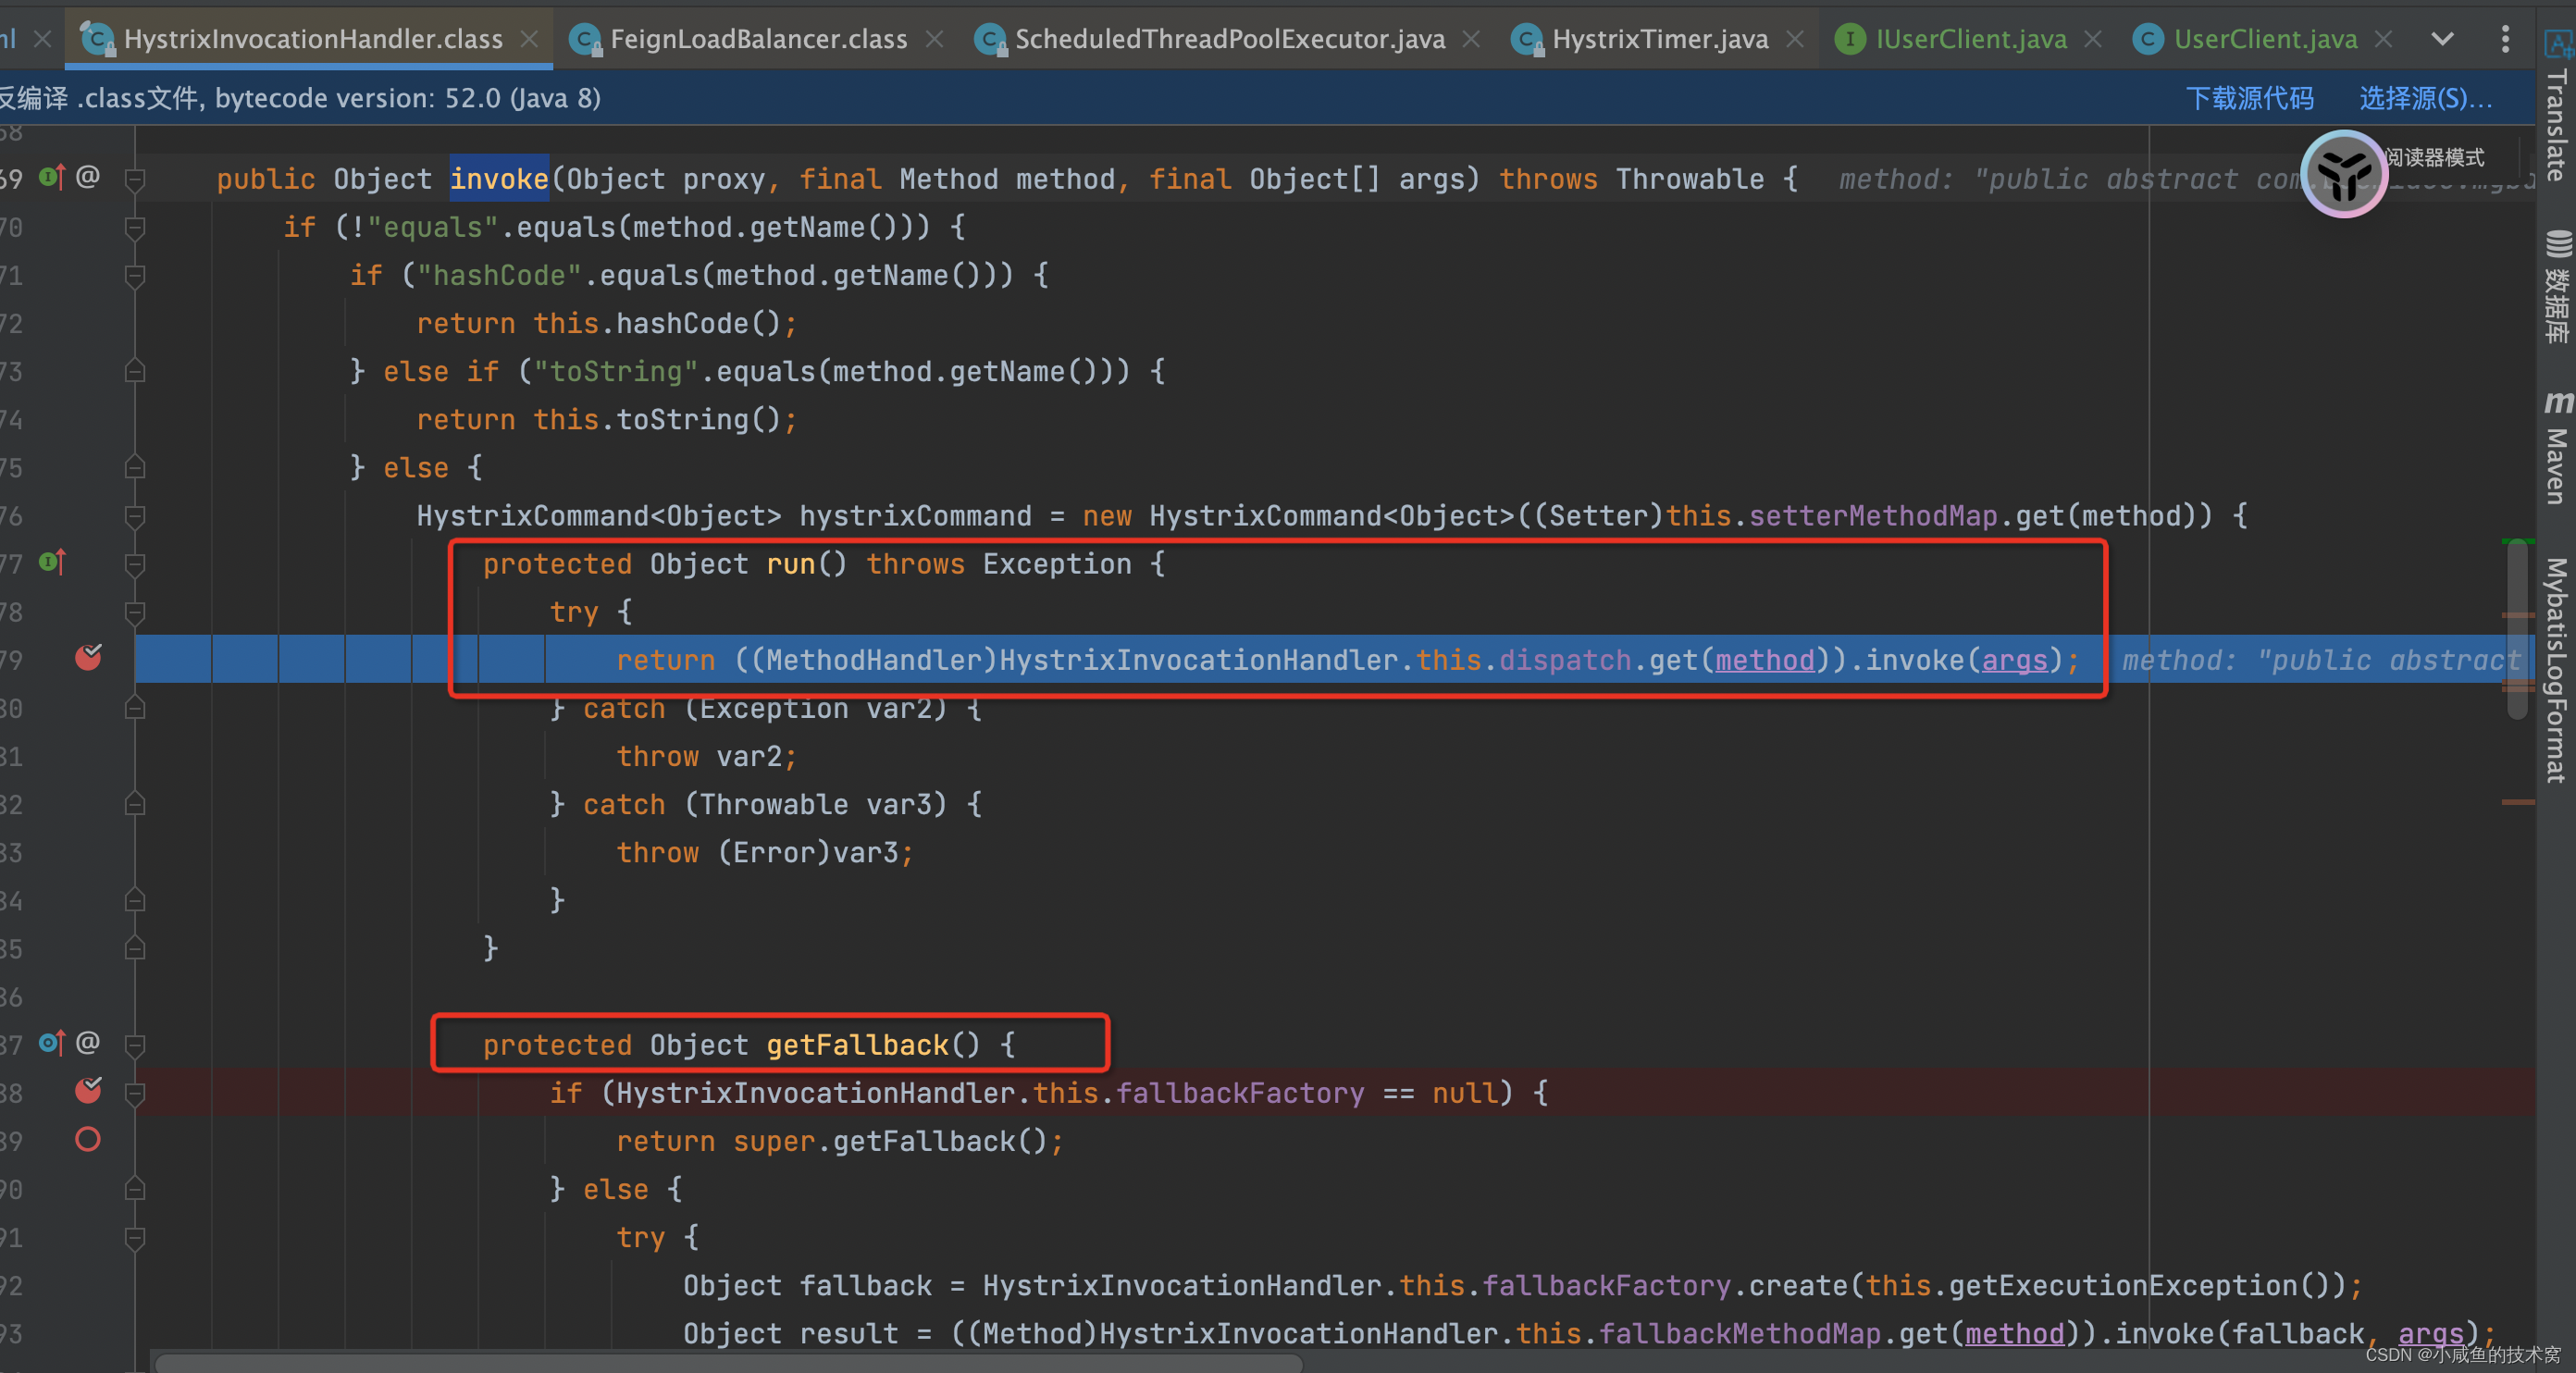Click the @ annotation gutter icon on invoke line
This screenshot has width=2576, height=1373.
[x=88, y=177]
